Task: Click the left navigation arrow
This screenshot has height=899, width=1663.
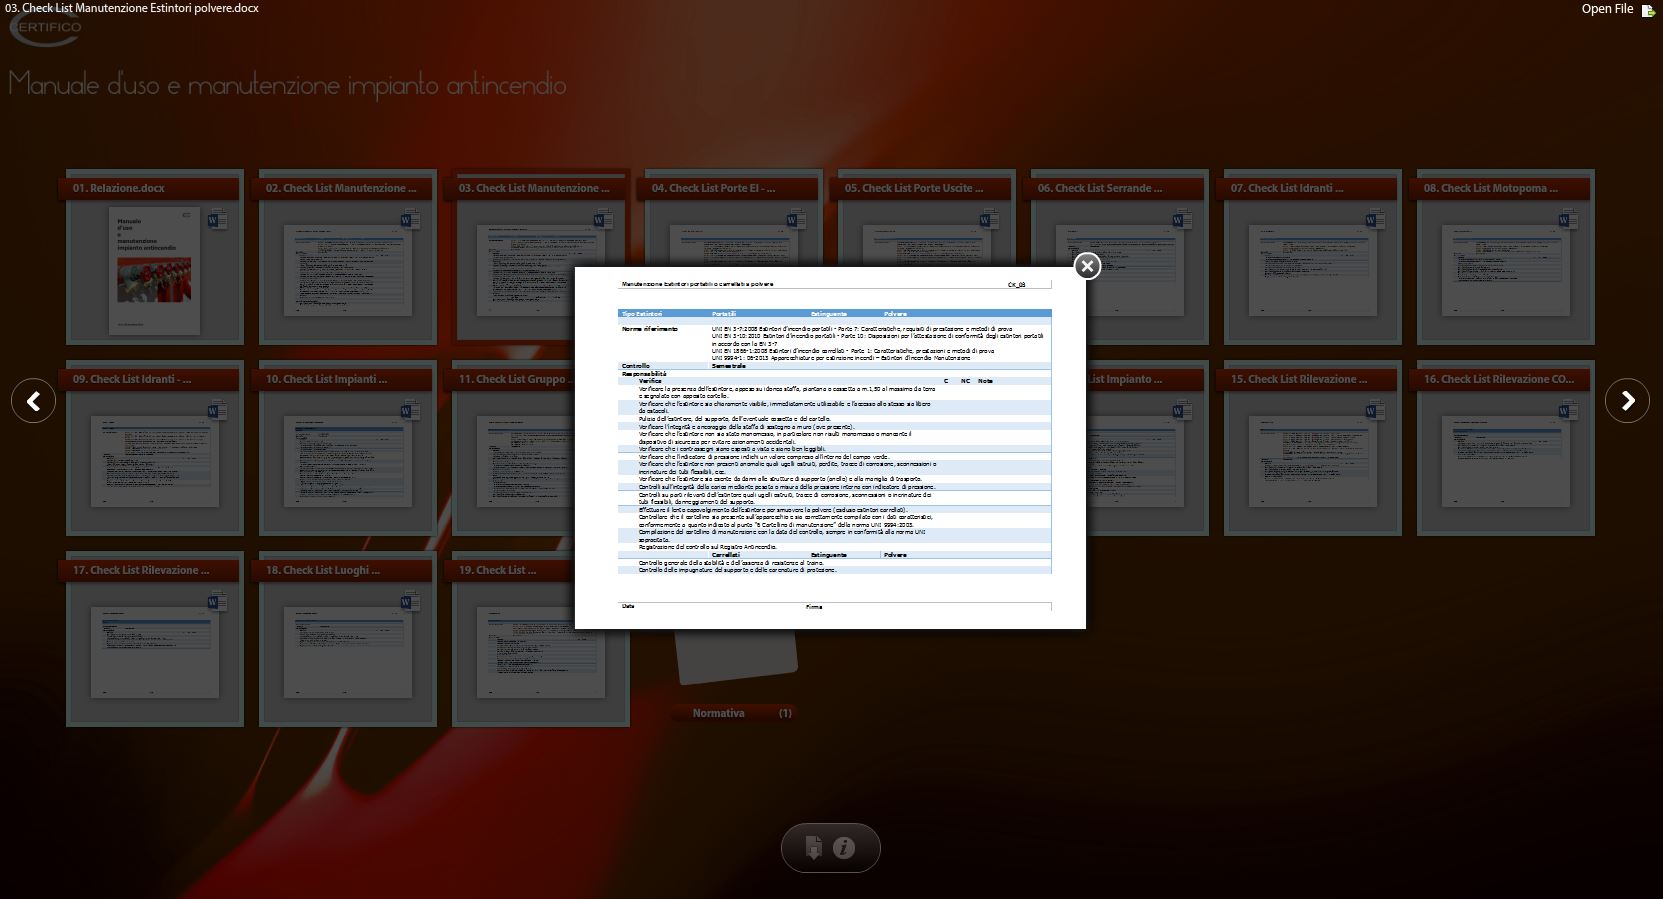Action: coord(33,401)
